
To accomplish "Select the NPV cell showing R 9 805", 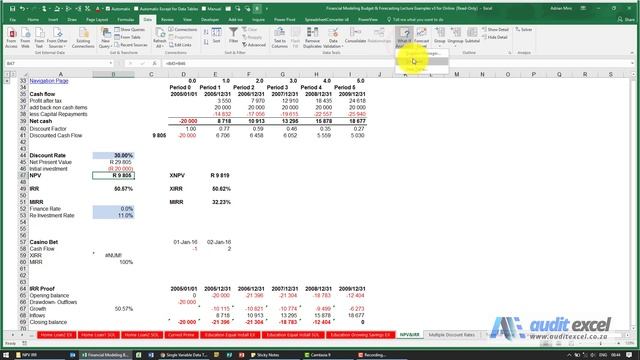I will [x=113, y=176].
